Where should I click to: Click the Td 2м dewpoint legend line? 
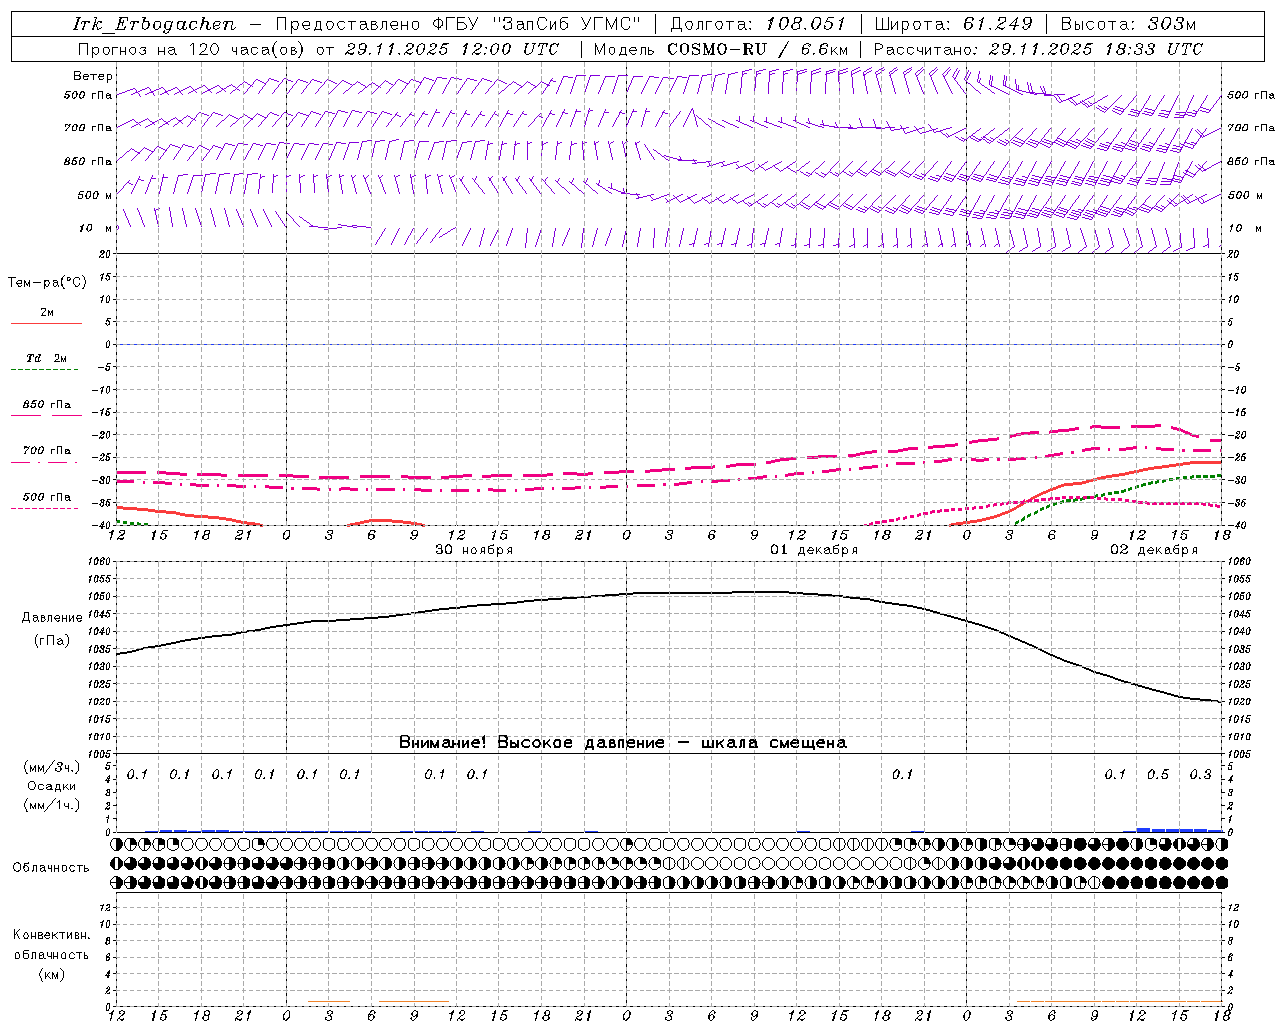(x=45, y=370)
